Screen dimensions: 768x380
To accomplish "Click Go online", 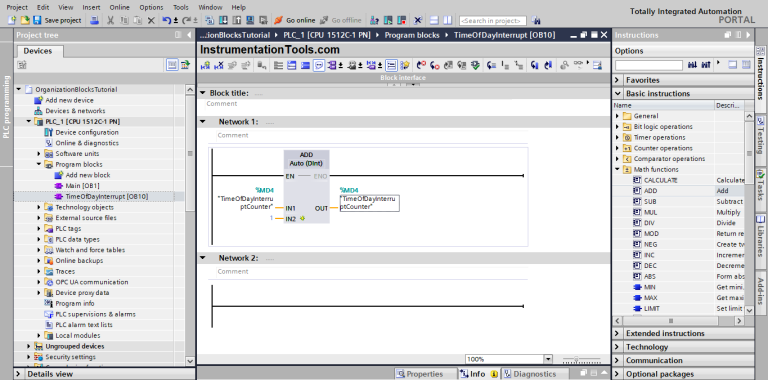I will [294, 21].
